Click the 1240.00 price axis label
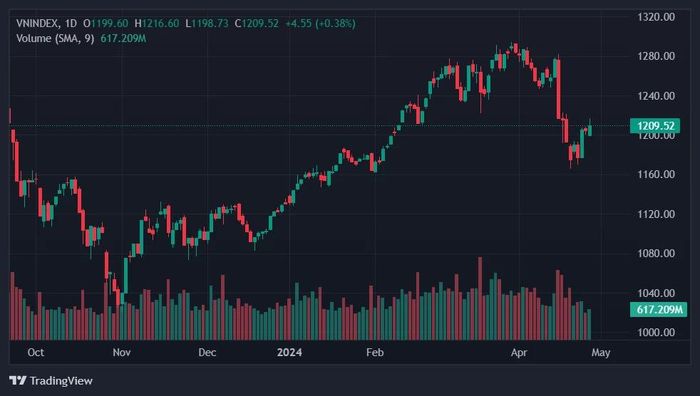This screenshot has width=700, height=396. (656, 96)
